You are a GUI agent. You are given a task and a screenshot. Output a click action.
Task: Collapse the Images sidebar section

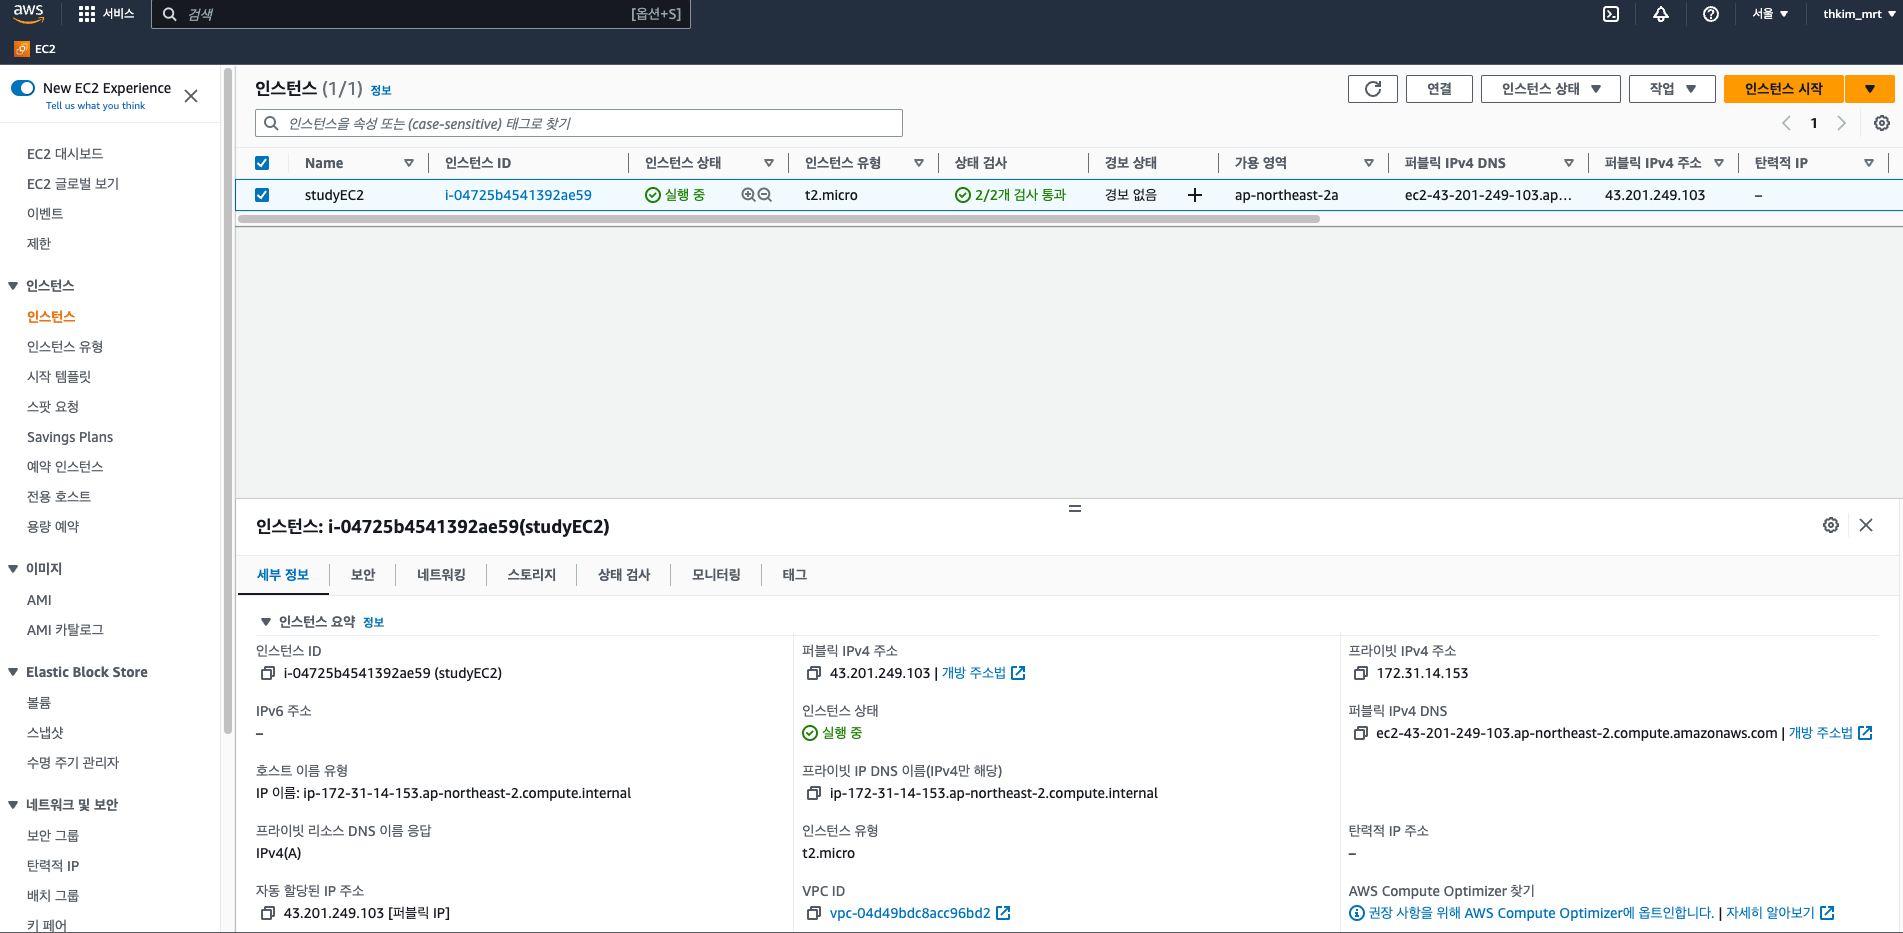pos(13,569)
